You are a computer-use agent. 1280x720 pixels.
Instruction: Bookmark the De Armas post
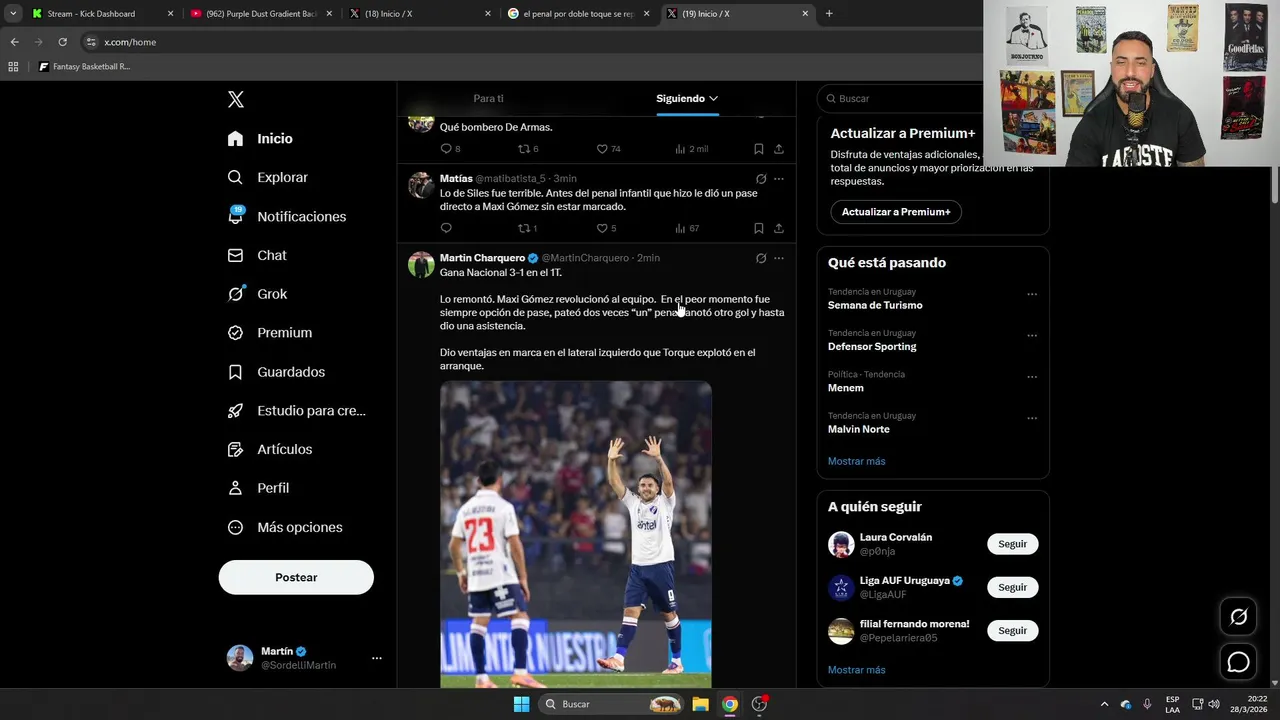pyautogui.click(x=759, y=149)
